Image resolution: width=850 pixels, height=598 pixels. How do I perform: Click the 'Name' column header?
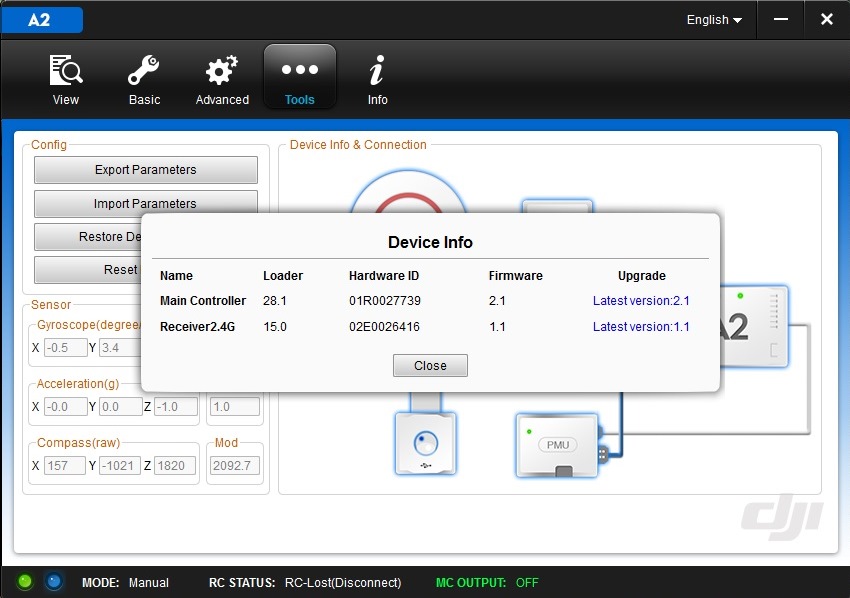coord(176,275)
